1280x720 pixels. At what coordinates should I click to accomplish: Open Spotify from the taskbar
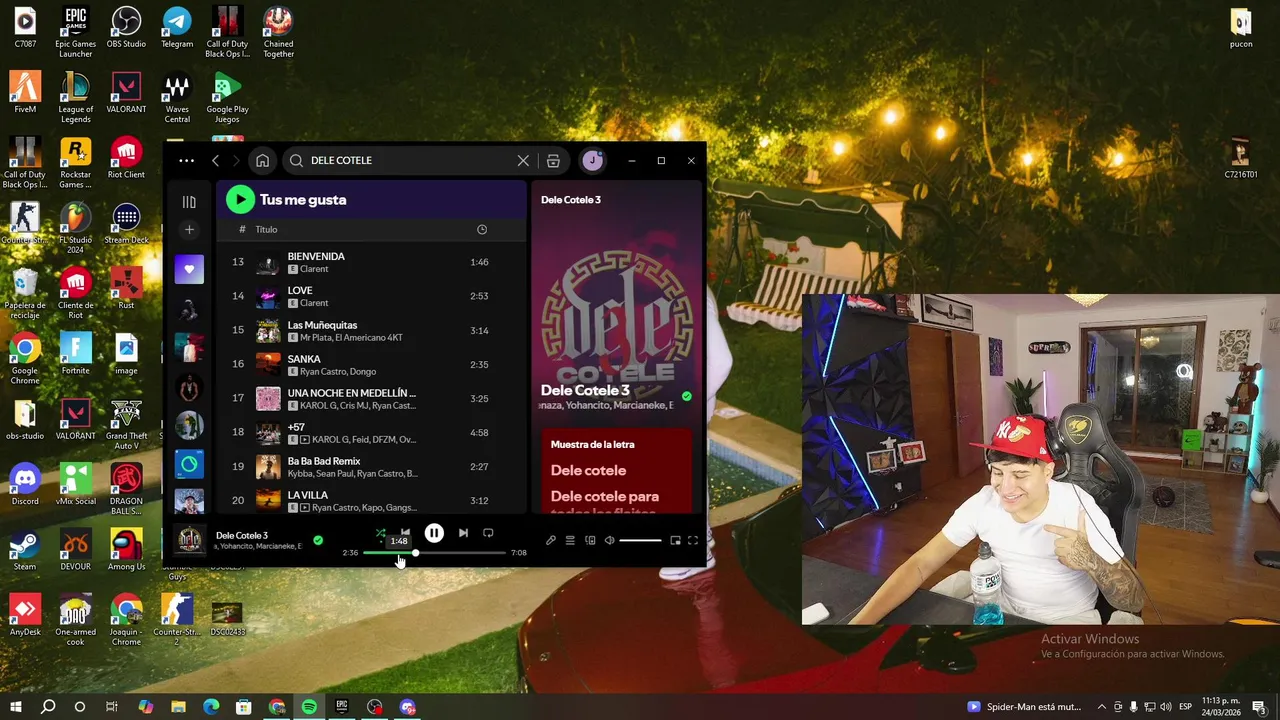pos(309,707)
